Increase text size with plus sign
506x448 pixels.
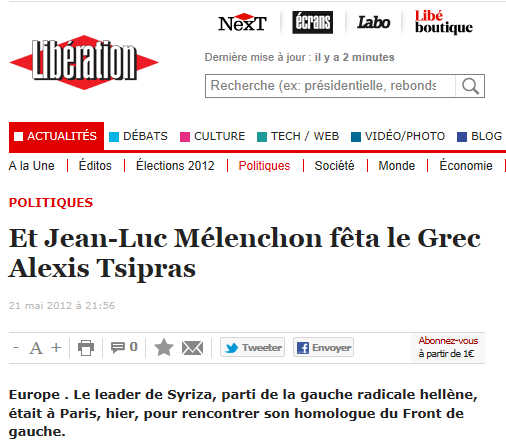click(56, 348)
